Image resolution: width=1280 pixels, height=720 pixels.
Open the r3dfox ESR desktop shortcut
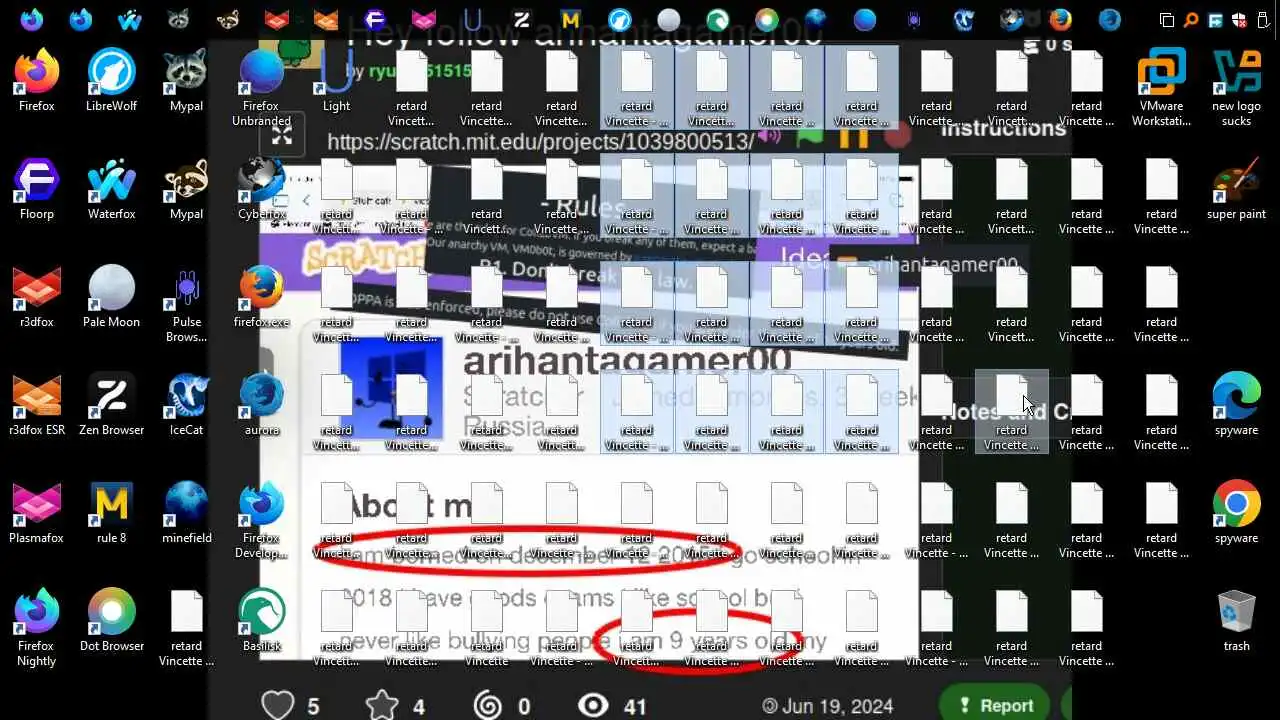click(x=37, y=404)
